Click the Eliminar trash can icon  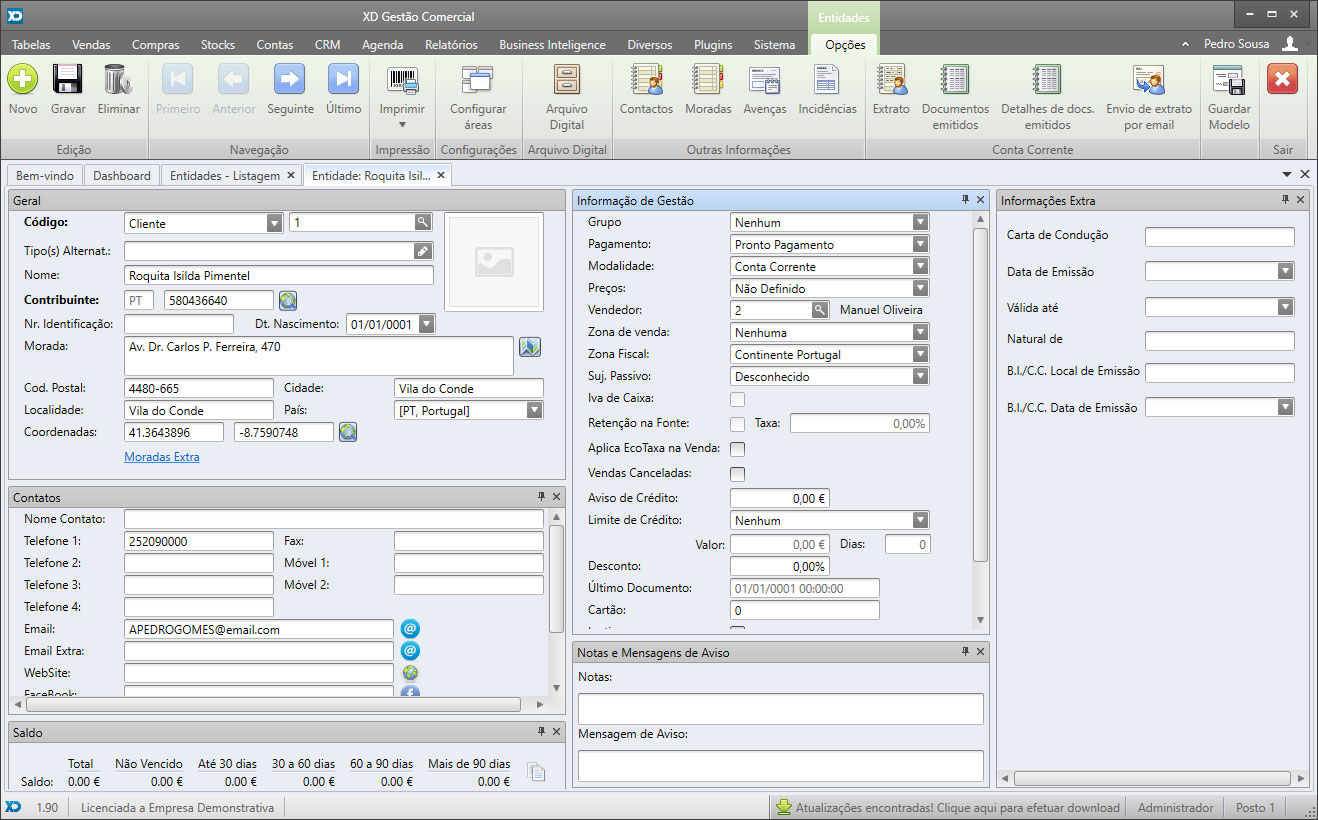(118, 80)
